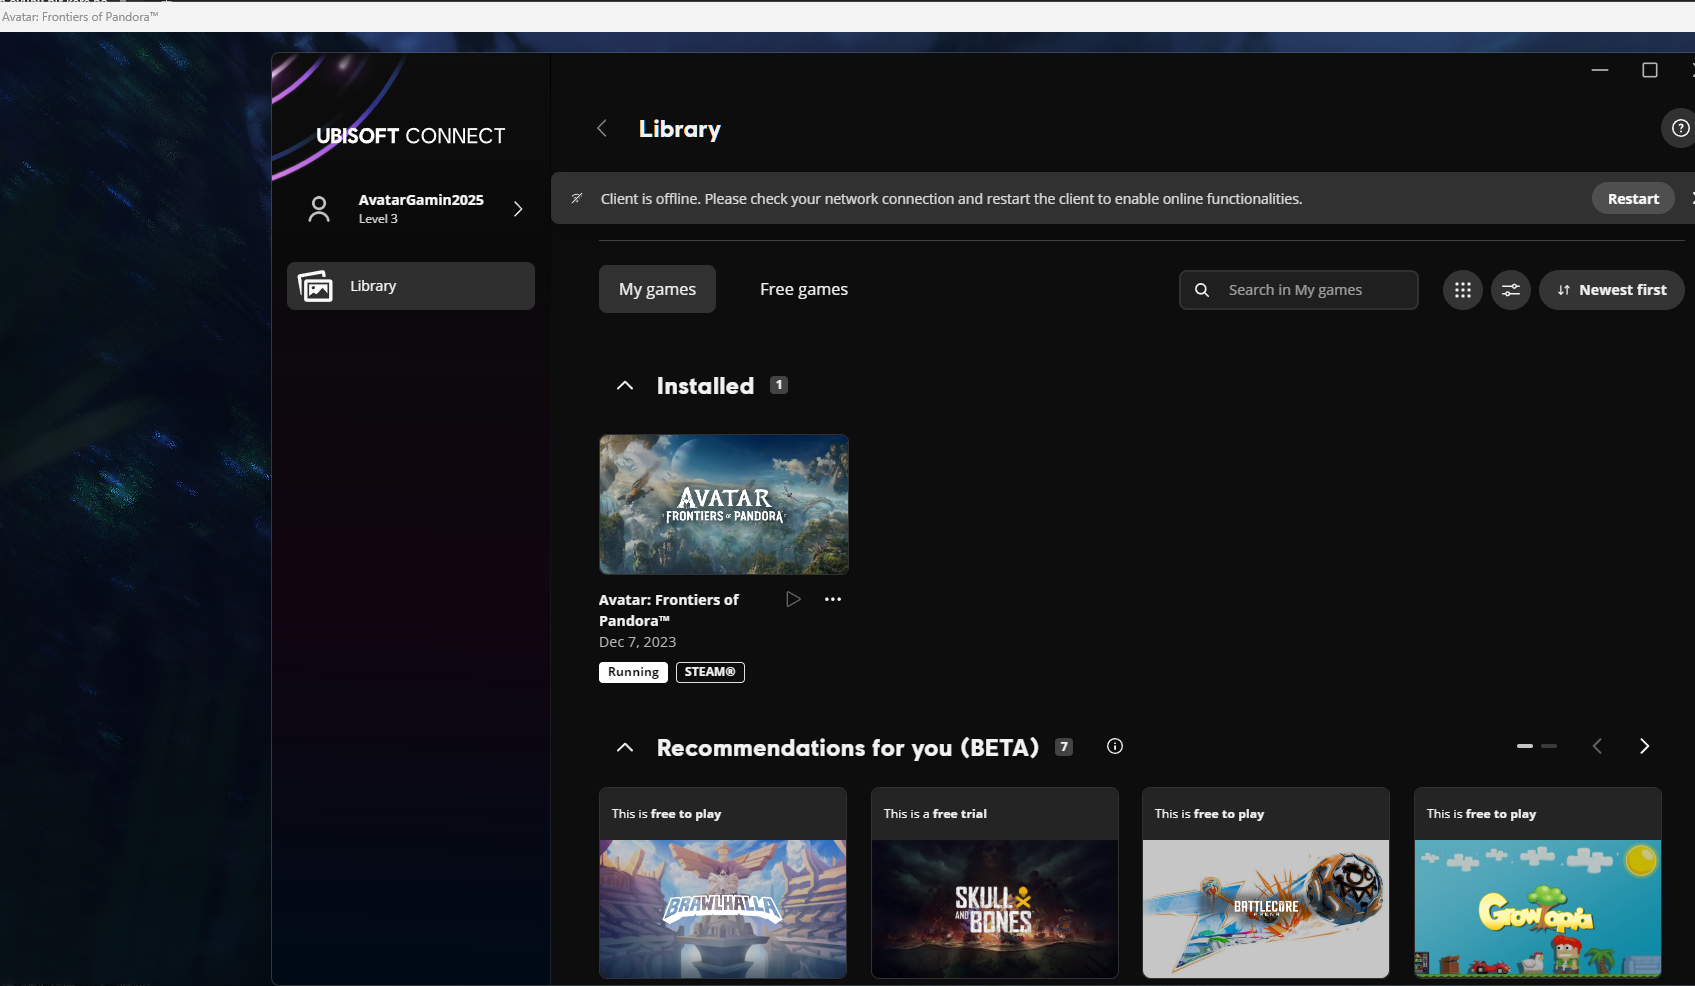Play Avatar: Frontiers of Pandora

[x=793, y=599]
